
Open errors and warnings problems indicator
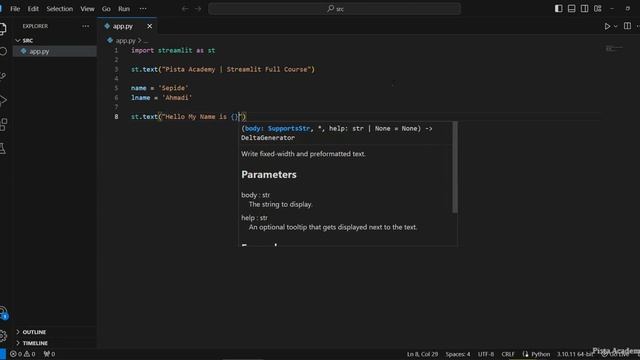[23, 354]
